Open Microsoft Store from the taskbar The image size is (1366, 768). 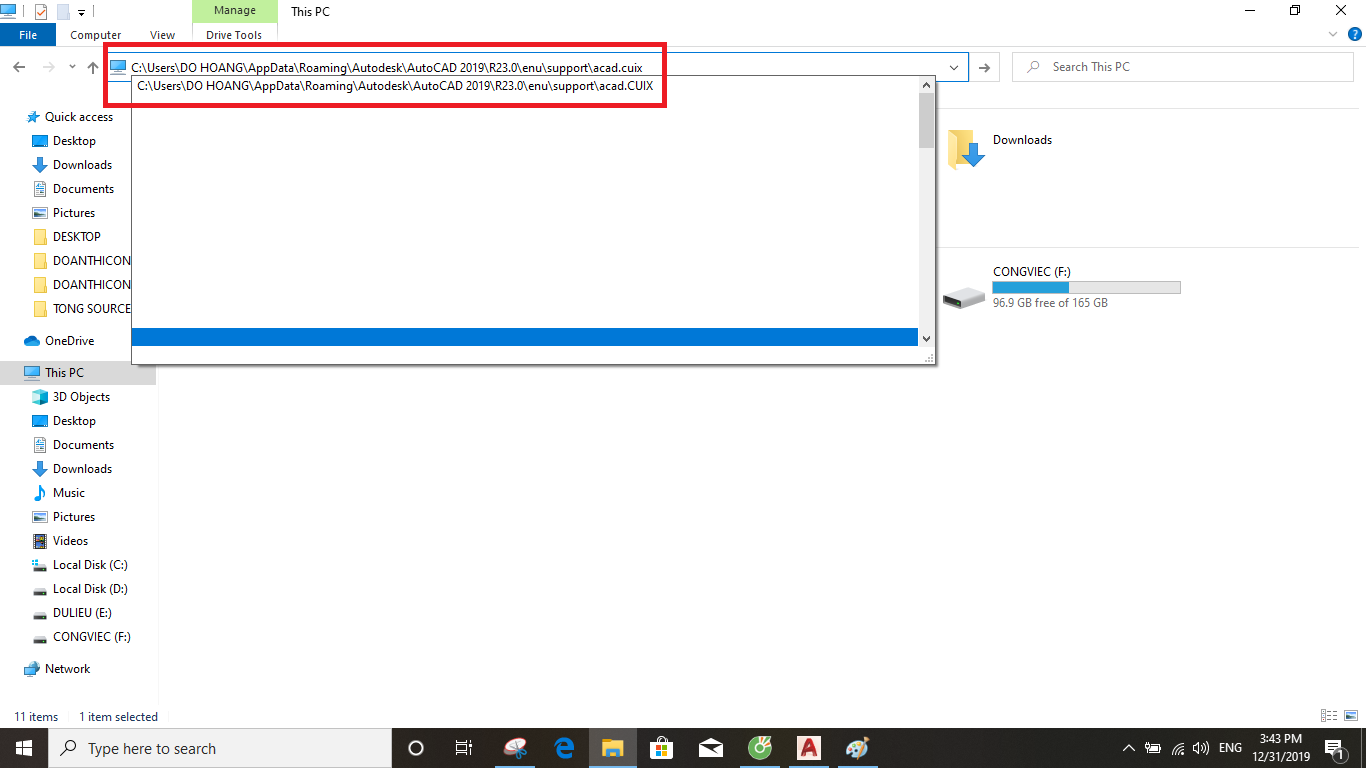[x=661, y=748]
